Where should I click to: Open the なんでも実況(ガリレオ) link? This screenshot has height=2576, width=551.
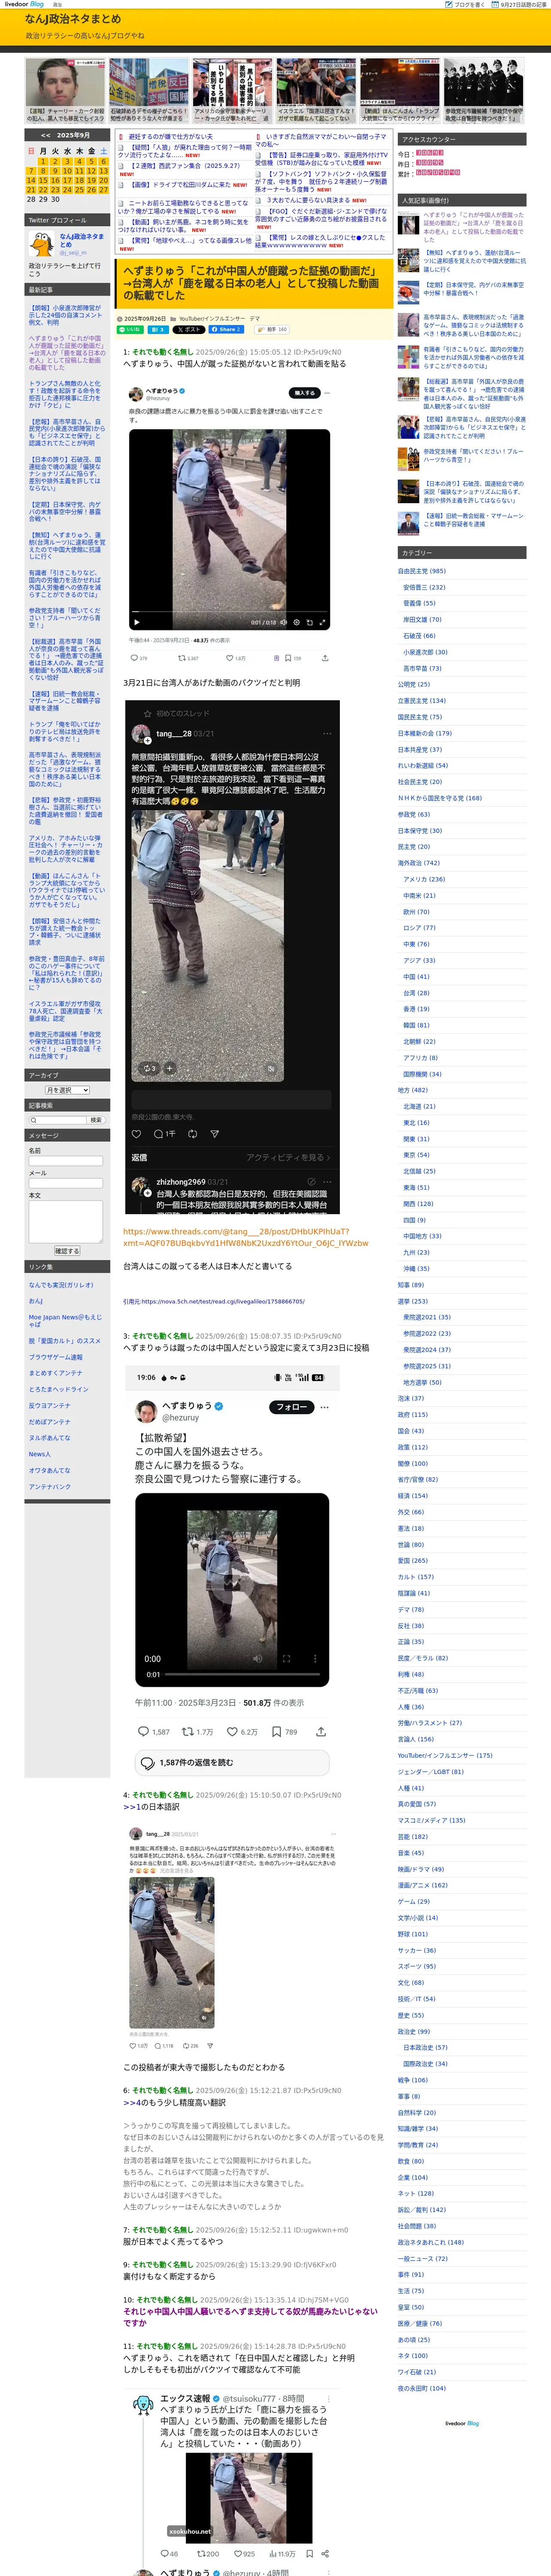[x=61, y=1285]
